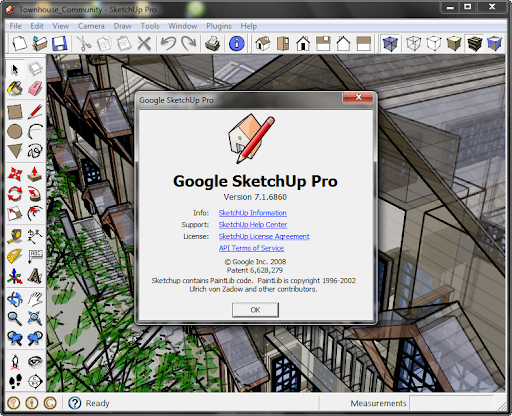Image resolution: width=512 pixels, height=416 pixels.
Task: Switch to Shaded style
Action: (454, 43)
